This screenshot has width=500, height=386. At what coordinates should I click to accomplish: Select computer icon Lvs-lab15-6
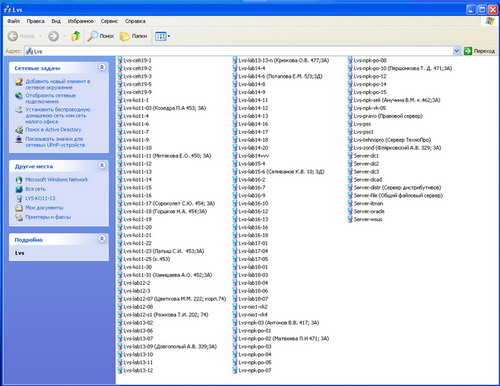tap(235, 171)
